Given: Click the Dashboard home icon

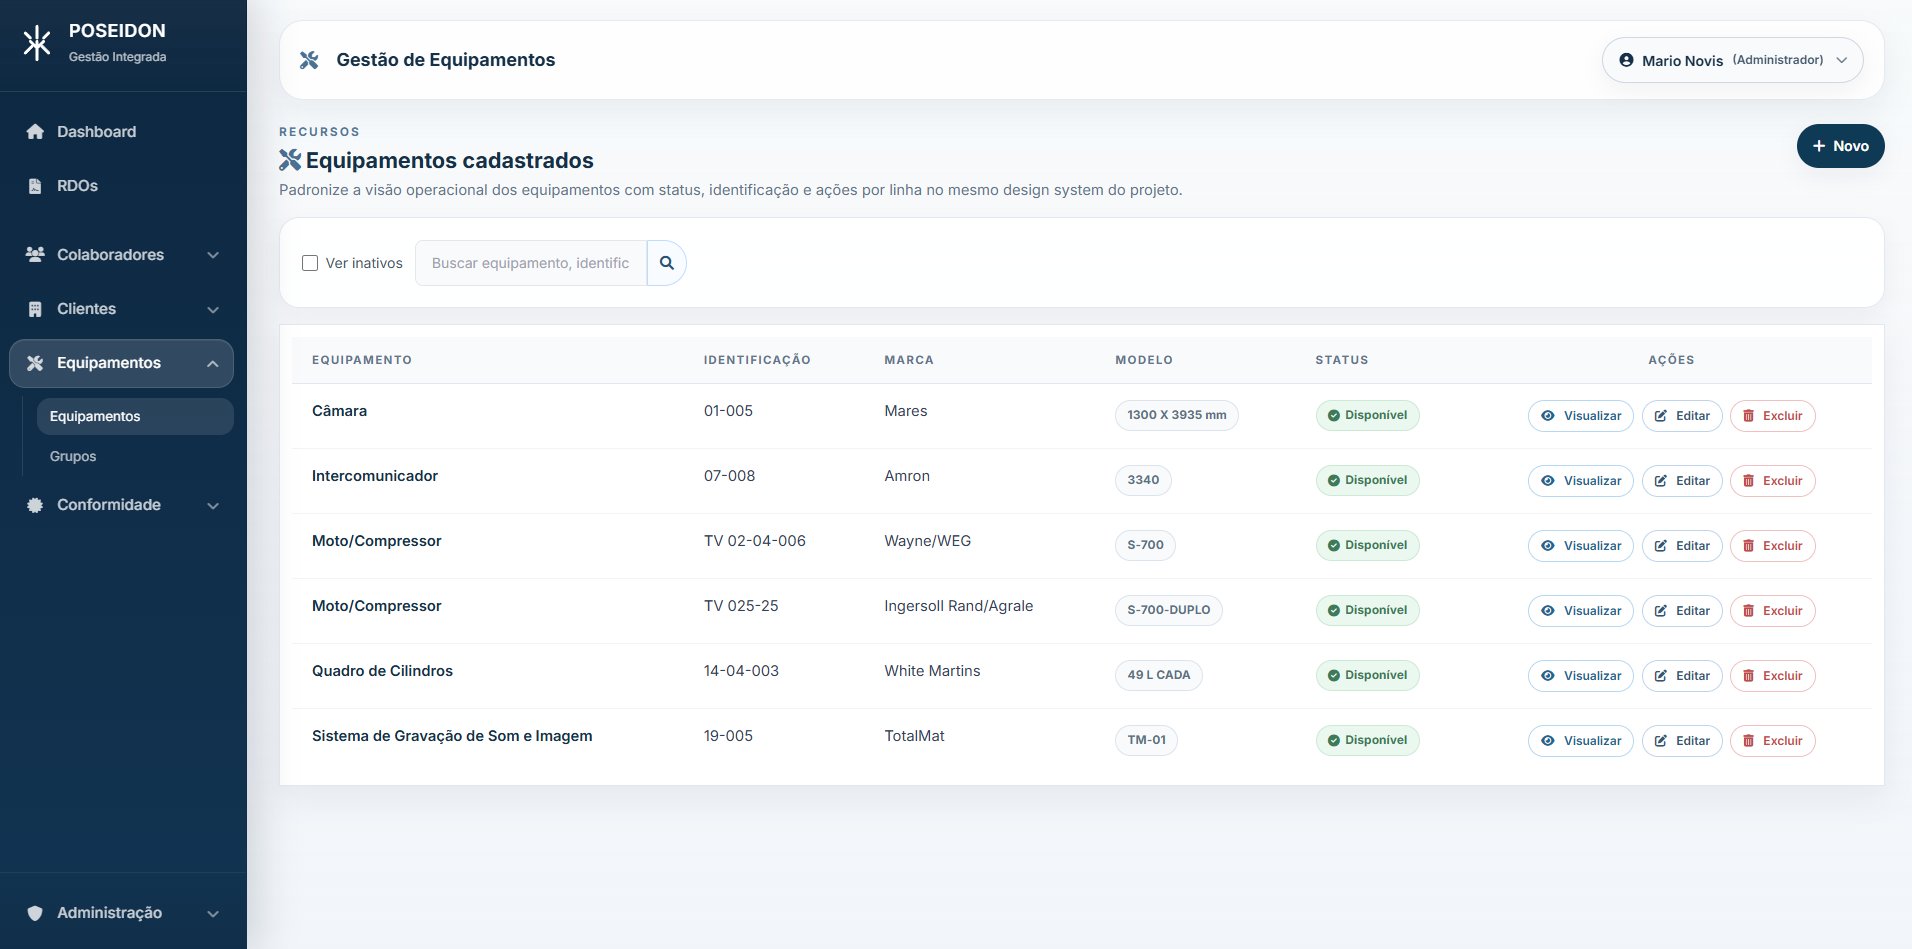Looking at the screenshot, I should point(35,132).
